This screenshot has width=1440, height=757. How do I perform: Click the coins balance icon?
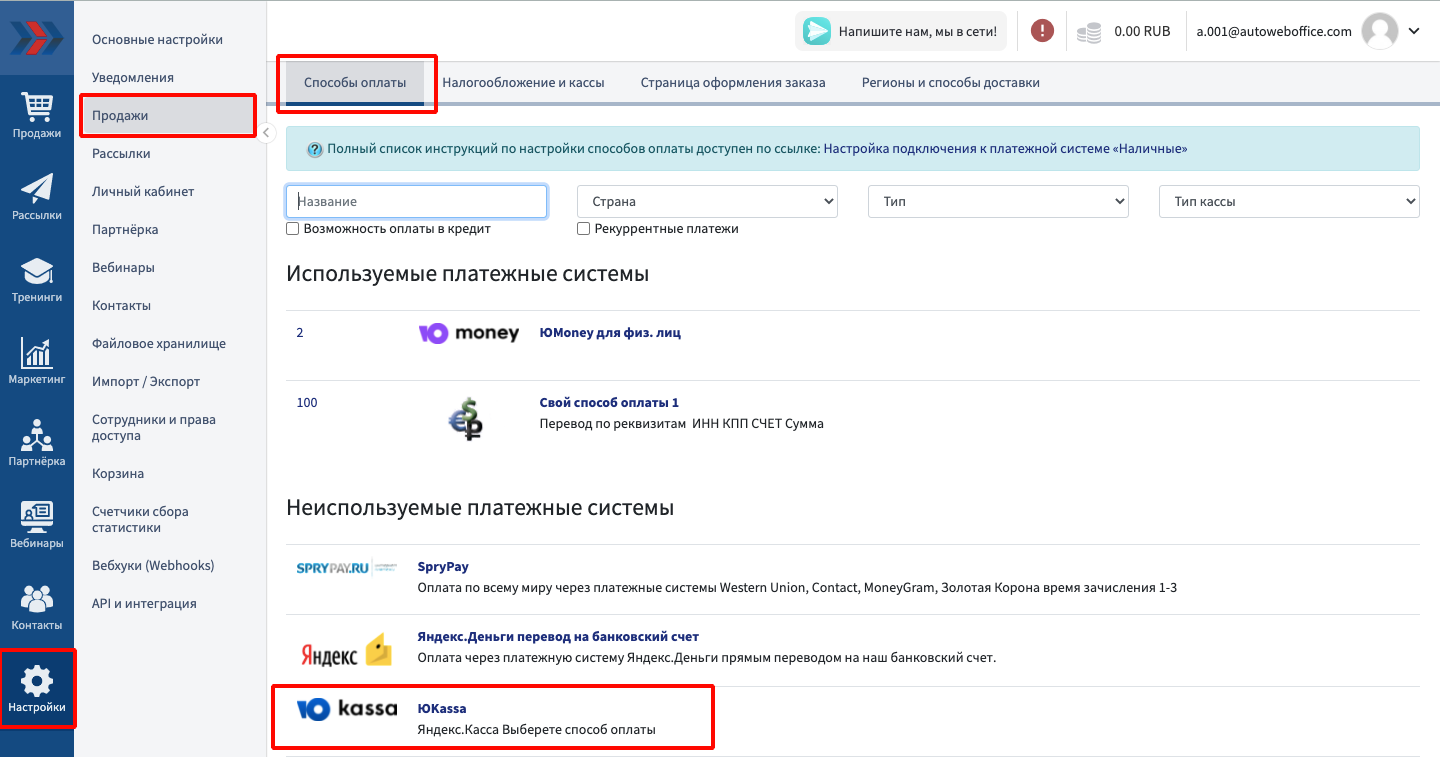[x=1089, y=32]
